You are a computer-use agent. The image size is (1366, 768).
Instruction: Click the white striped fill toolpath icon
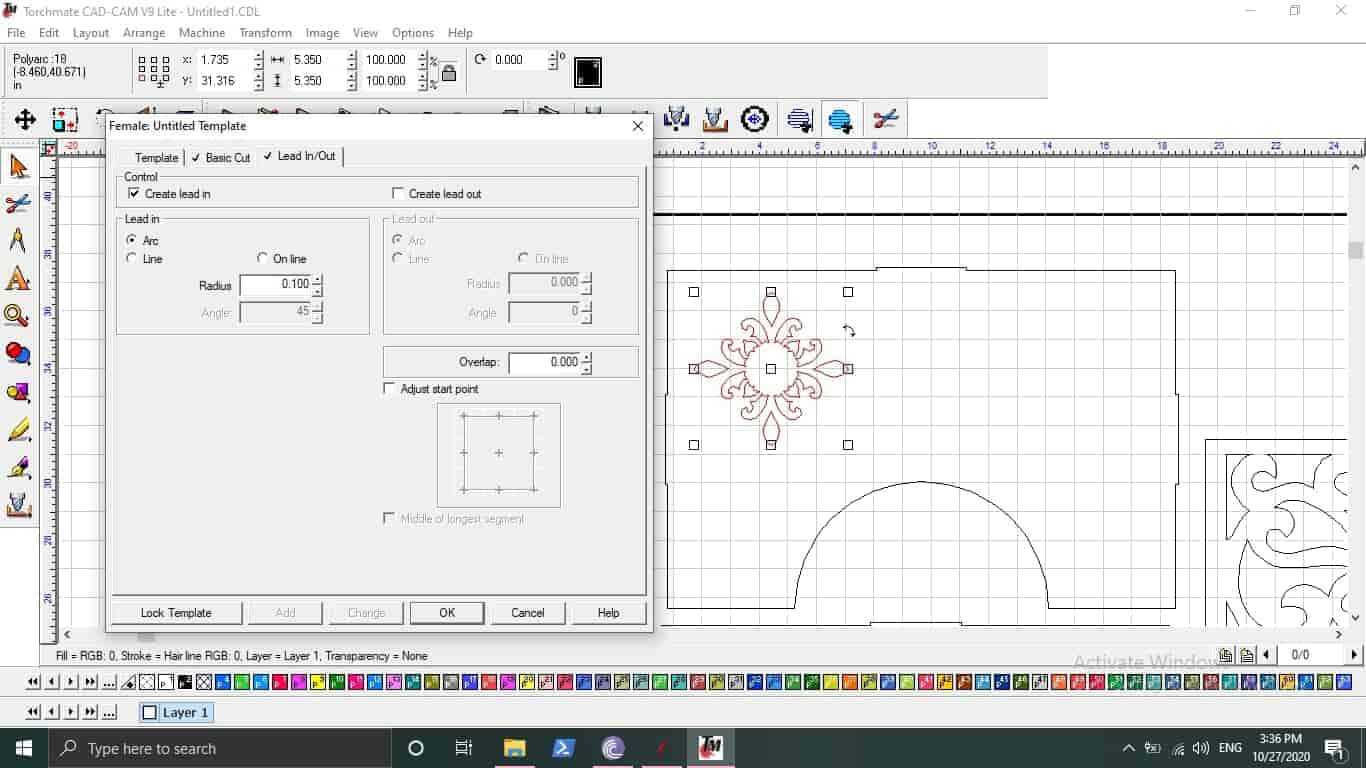(x=799, y=120)
